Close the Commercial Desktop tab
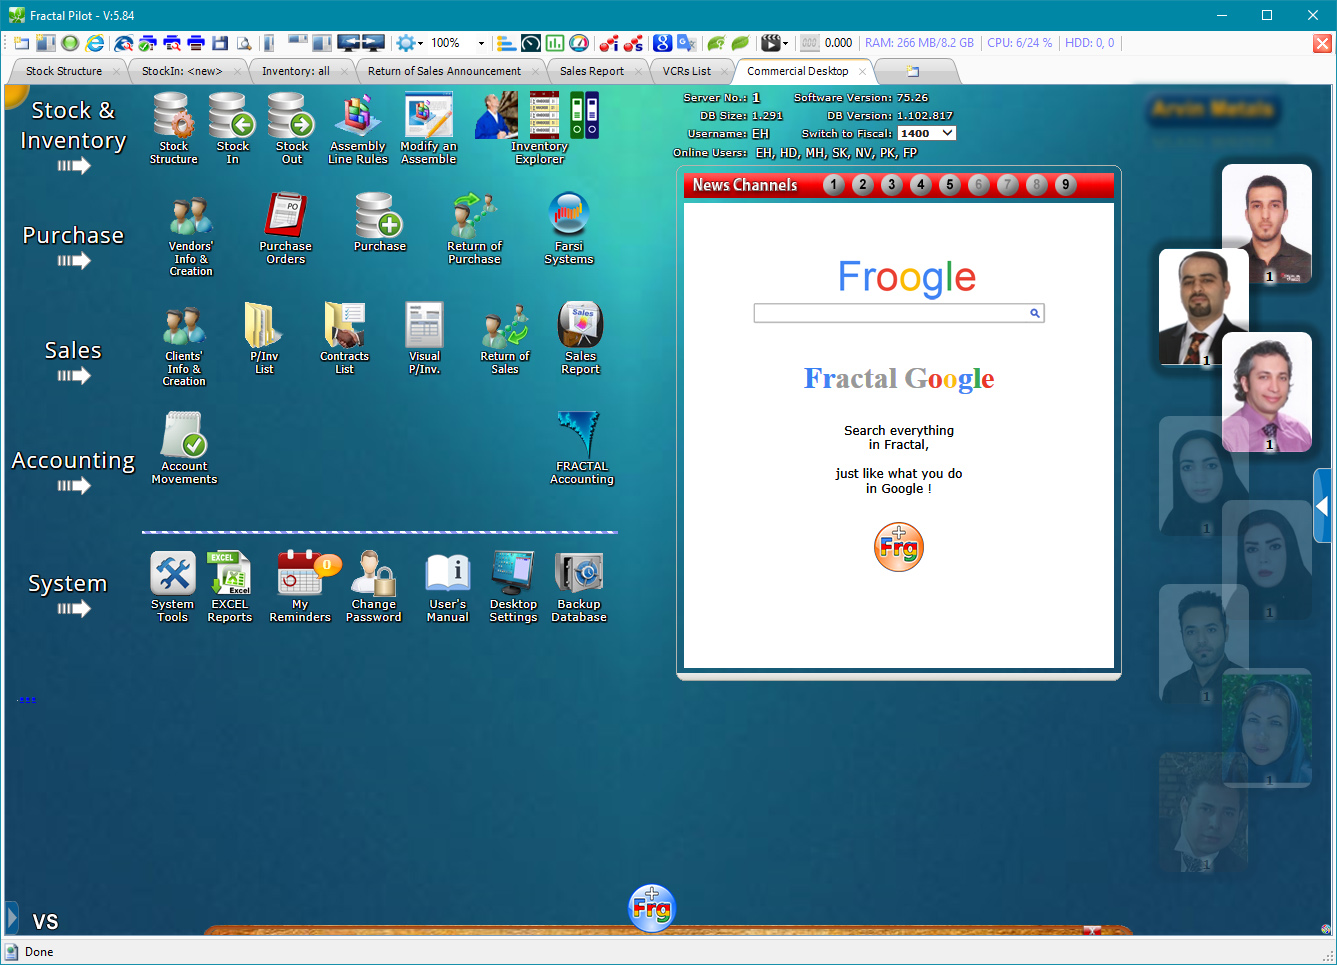Screen dimensions: 1337x965 (862, 71)
